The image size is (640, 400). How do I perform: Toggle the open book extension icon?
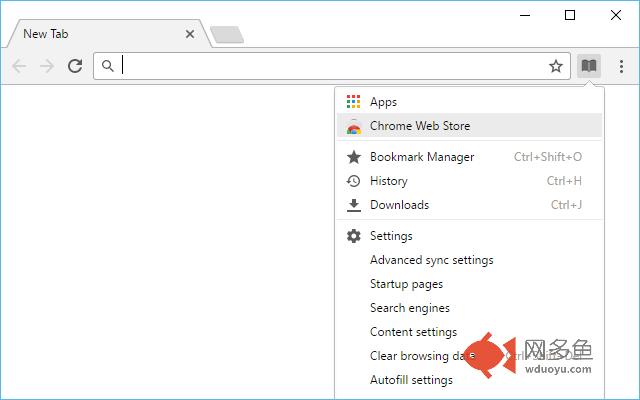point(589,66)
